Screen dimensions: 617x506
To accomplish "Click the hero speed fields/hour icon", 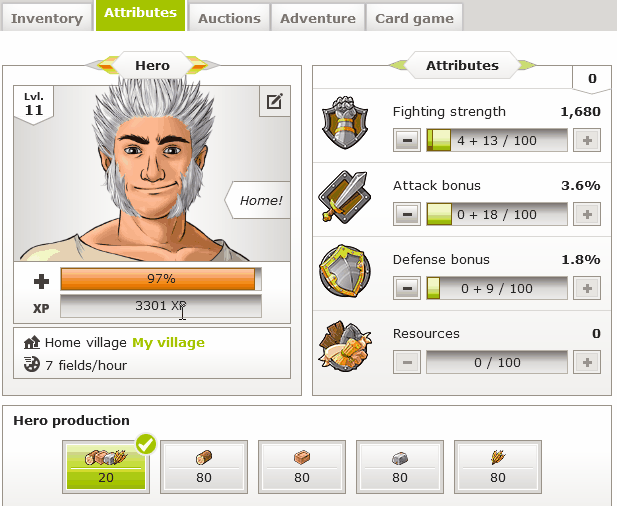I will [32, 364].
